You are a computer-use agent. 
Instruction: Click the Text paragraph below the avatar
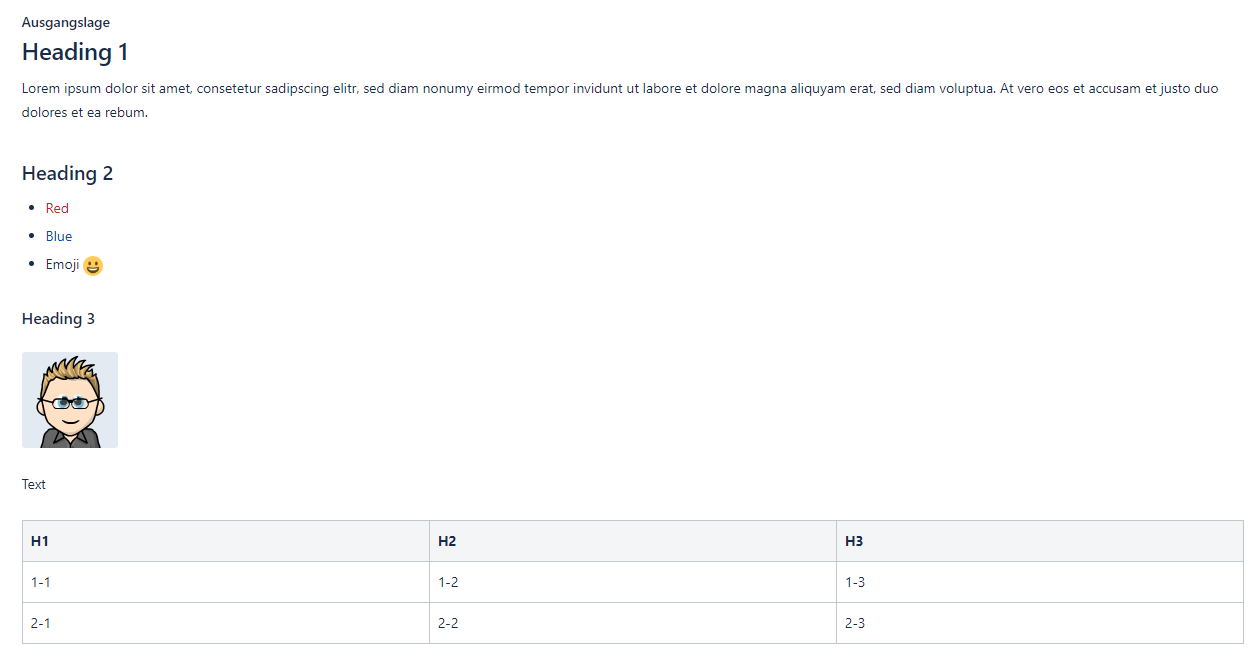click(x=34, y=484)
